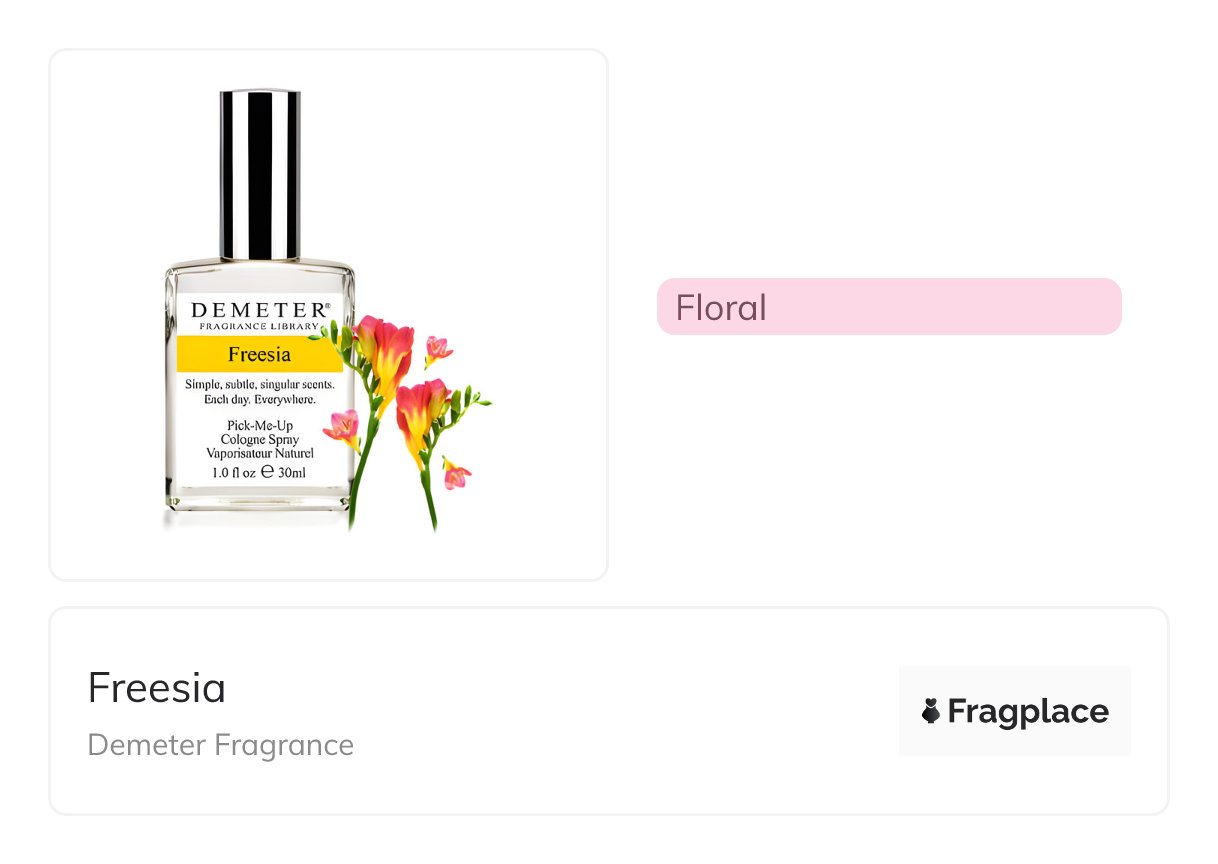Click the 1.0 fl oz 30ml text
The image size is (1218, 864).
coord(259,472)
